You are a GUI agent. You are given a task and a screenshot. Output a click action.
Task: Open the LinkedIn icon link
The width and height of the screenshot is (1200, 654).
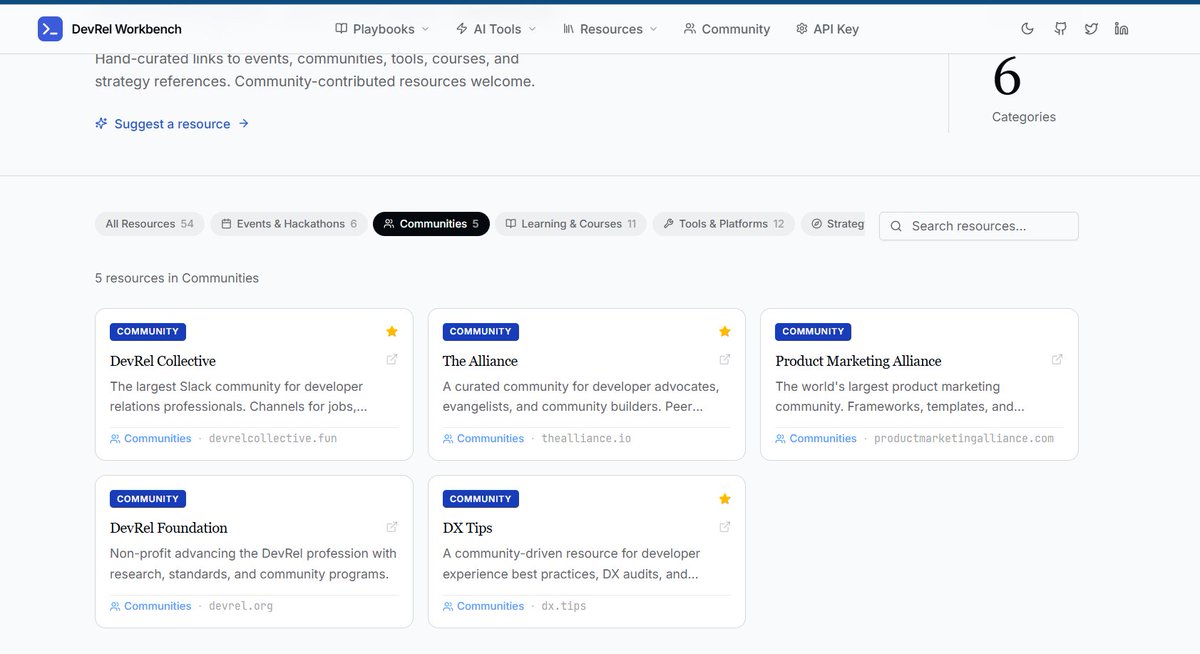(x=1121, y=29)
